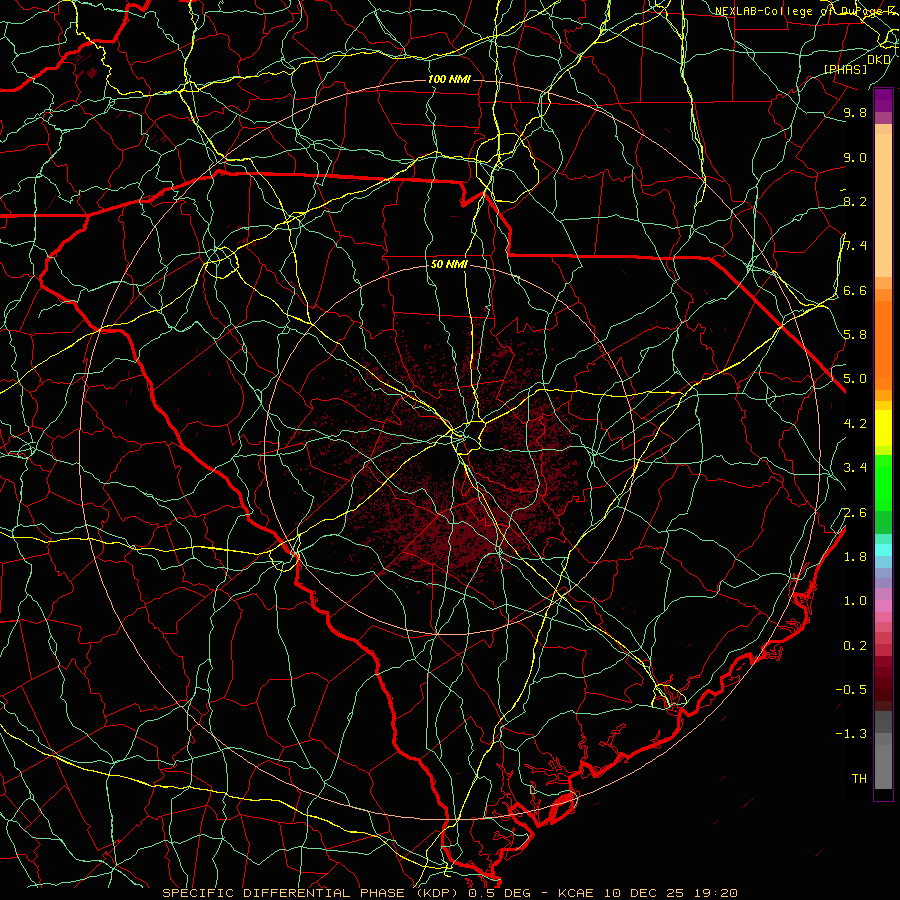Viewport: 900px width, 900px height.
Task: Click the "100 NMI" range ring label
Action: [449, 79]
